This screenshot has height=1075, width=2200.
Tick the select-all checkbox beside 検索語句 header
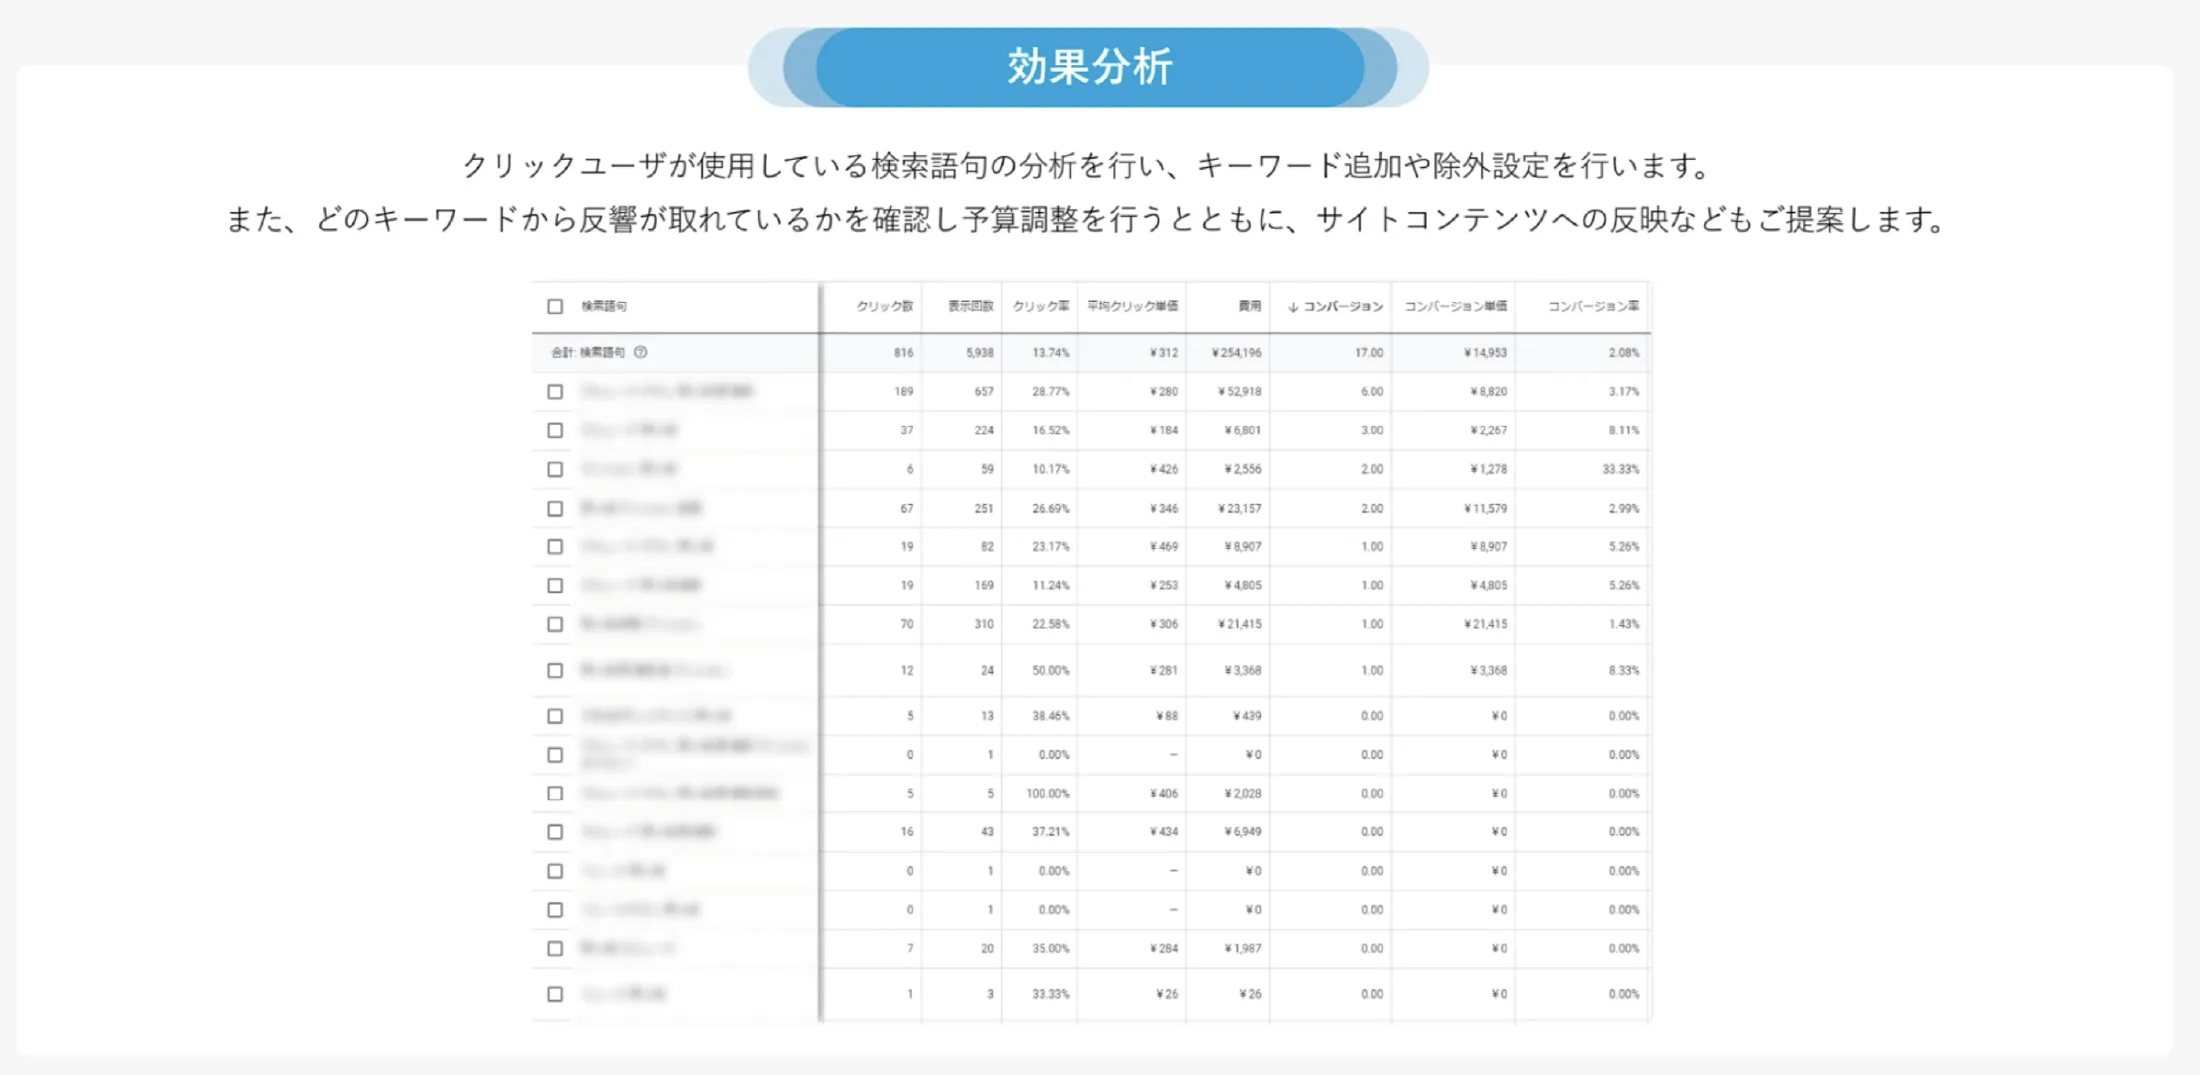click(555, 306)
